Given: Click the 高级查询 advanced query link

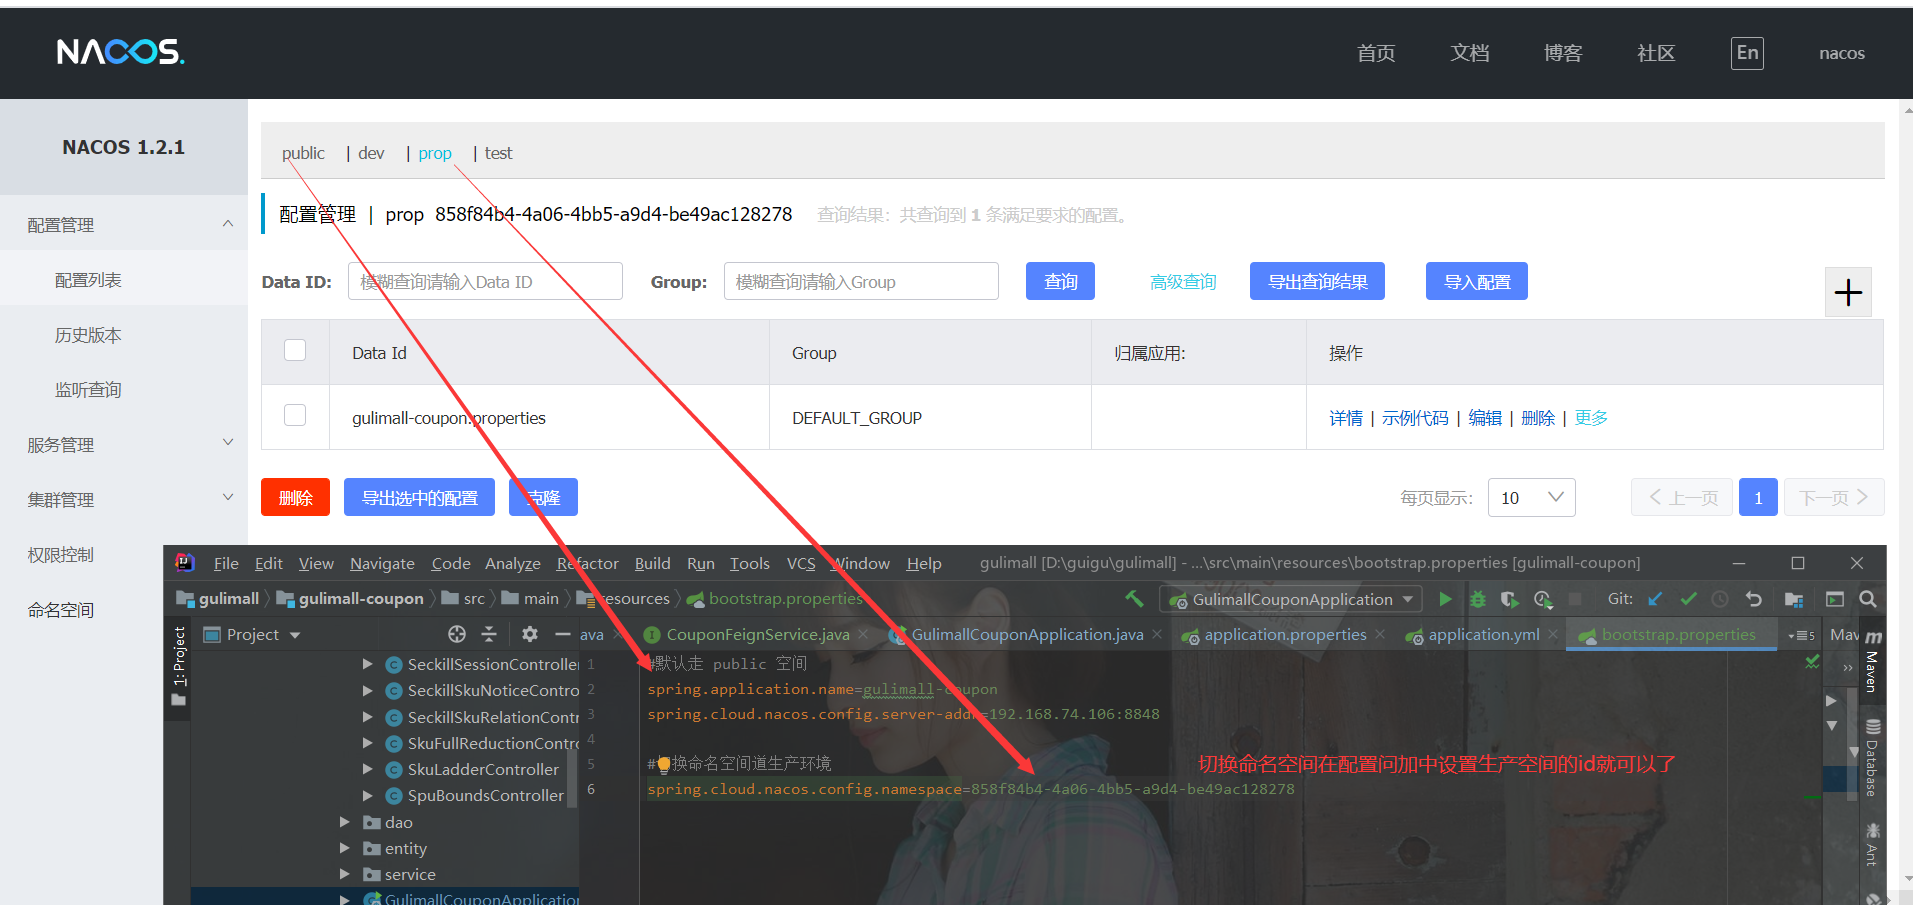Looking at the screenshot, I should (1183, 282).
